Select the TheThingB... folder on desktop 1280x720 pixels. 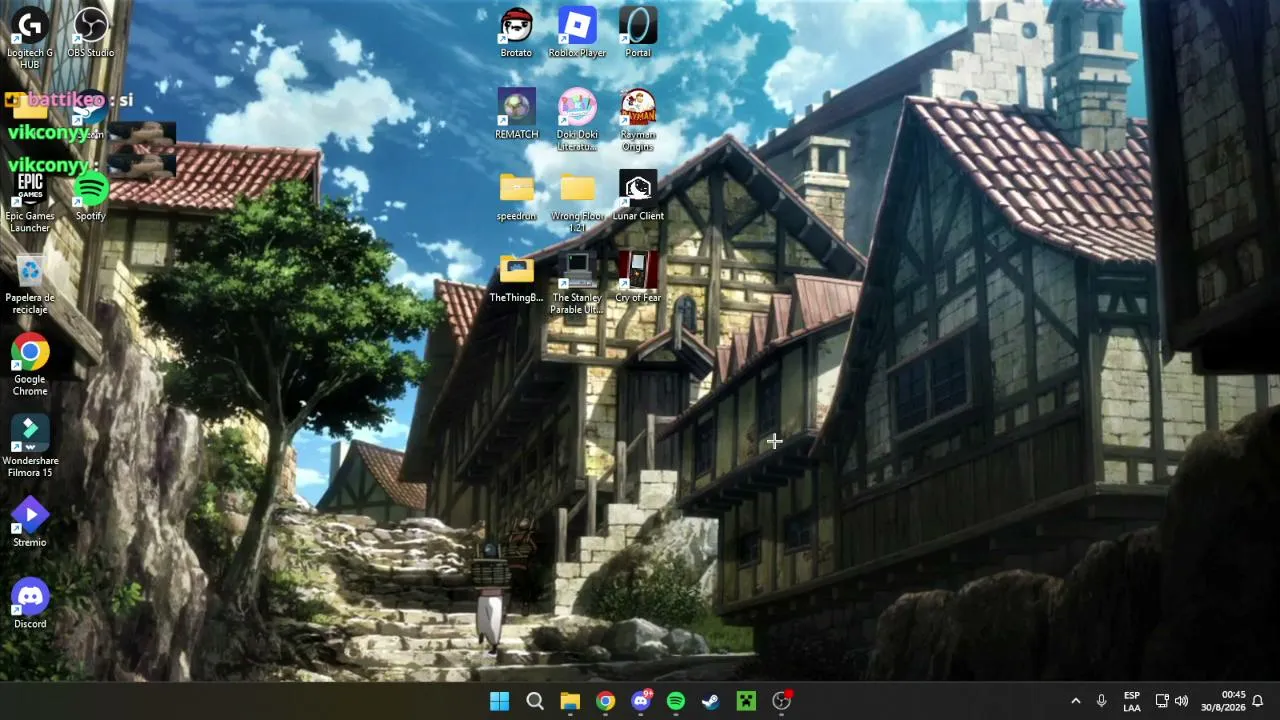pyautogui.click(x=516, y=277)
